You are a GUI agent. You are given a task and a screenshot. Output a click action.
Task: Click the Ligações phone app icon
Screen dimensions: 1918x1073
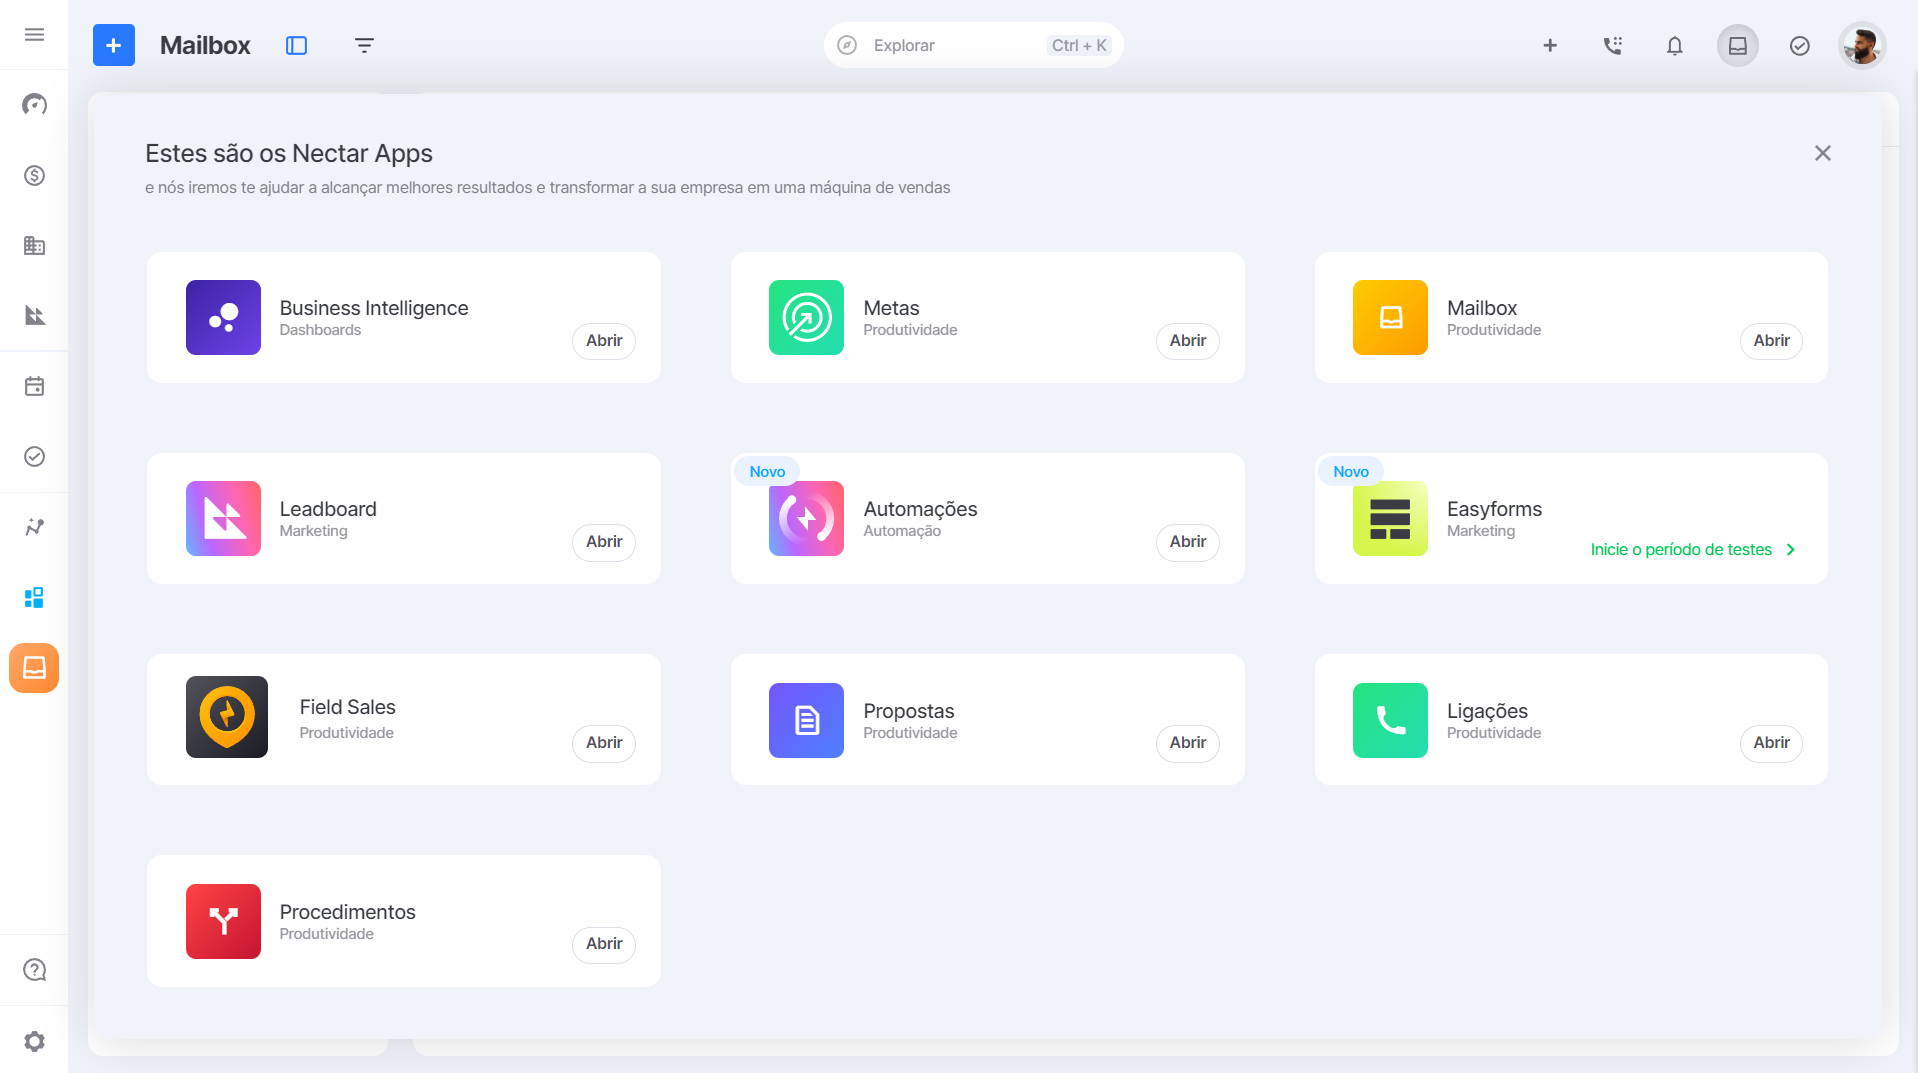click(1390, 720)
